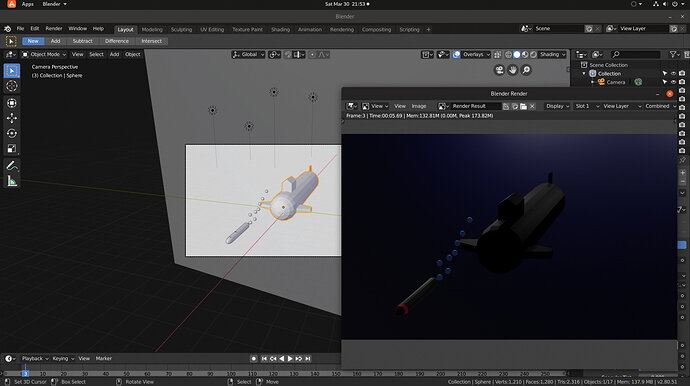Viewport: 690px width, 386px height.
Task: Open the render result folder icon
Action: (523, 106)
